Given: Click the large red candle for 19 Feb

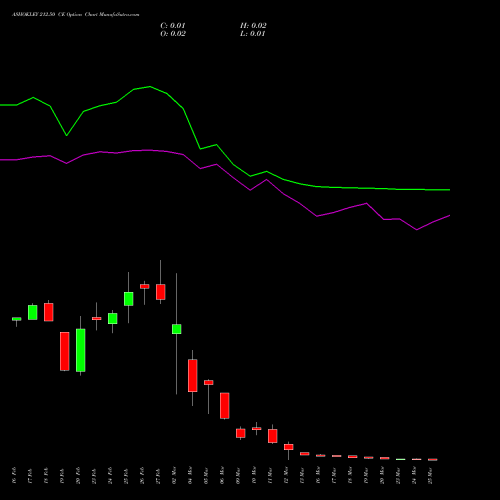Looking at the screenshot, I should tap(65, 351).
